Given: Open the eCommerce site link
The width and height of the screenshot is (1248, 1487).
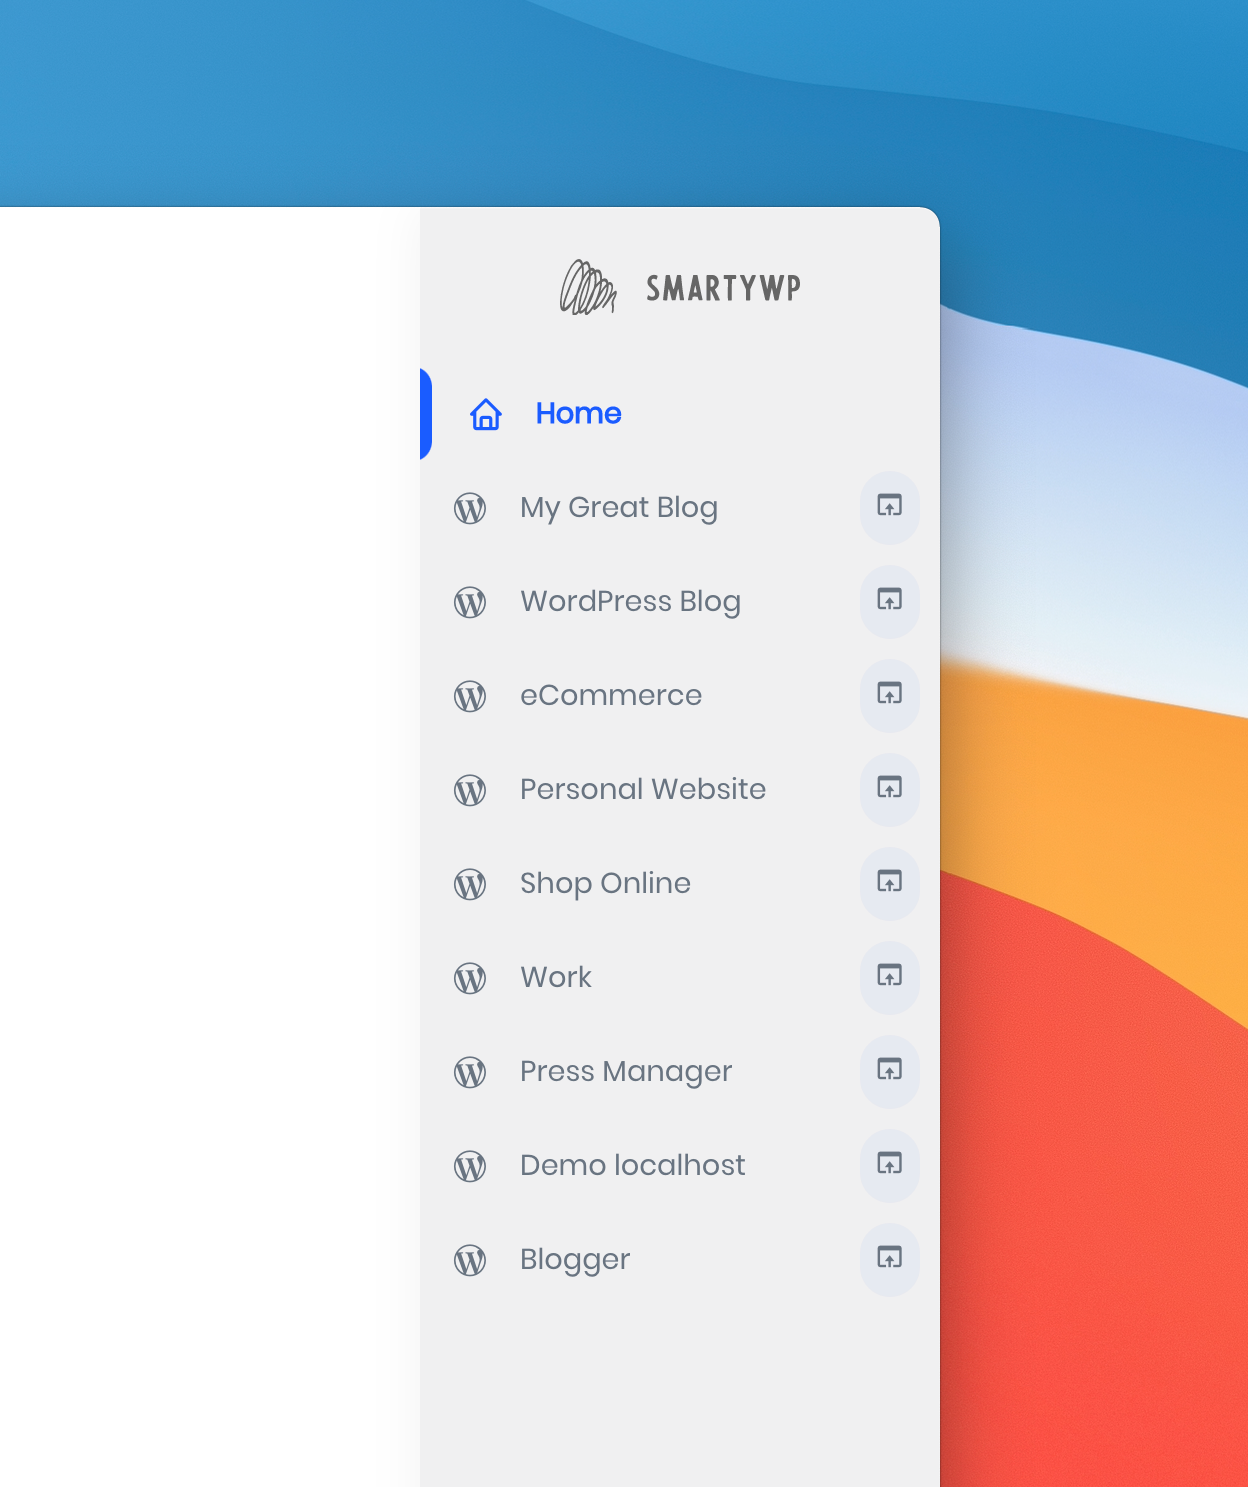Looking at the screenshot, I should (611, 696).
